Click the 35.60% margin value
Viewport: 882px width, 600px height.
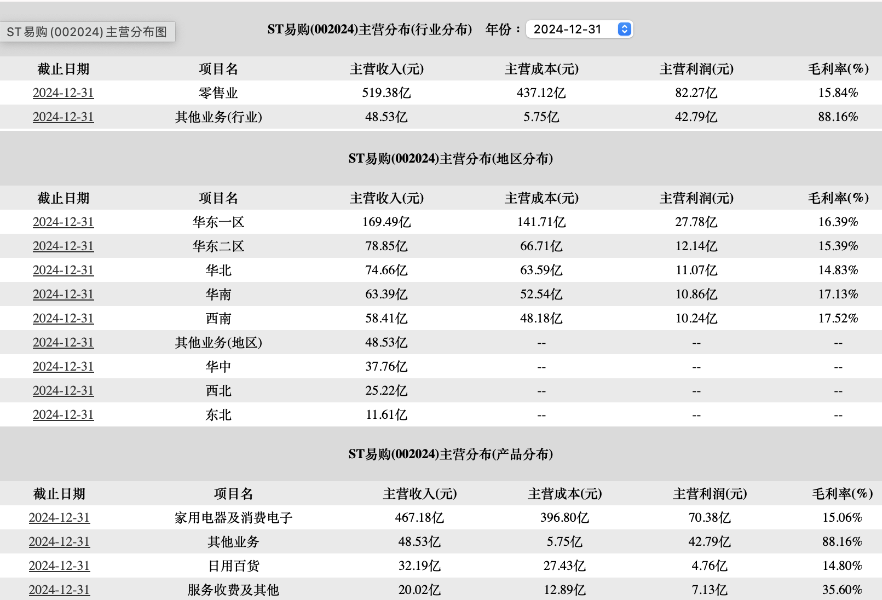point(842,590)
